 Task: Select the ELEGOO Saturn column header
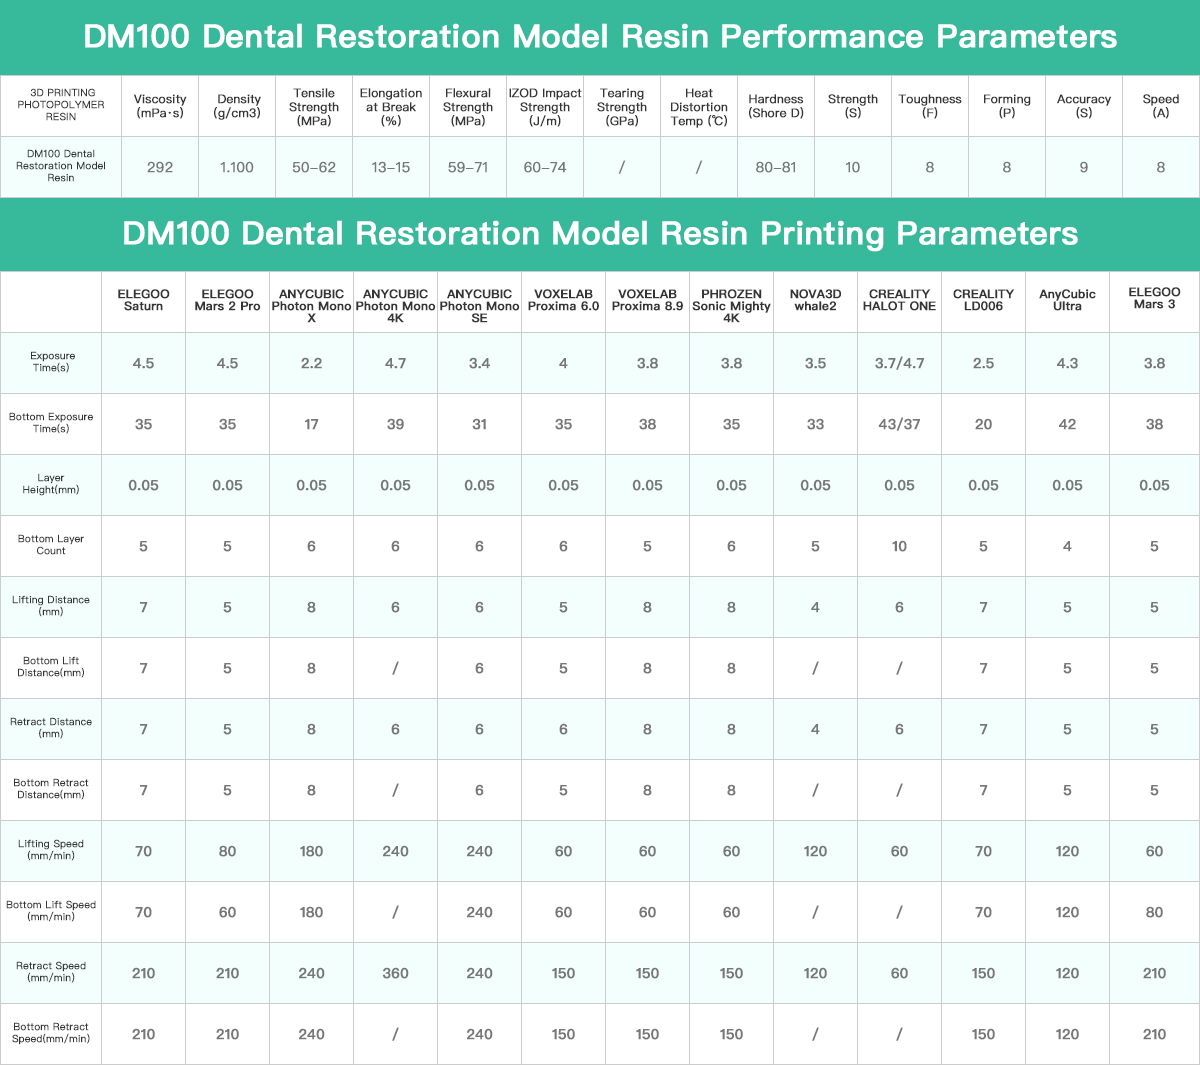tap(144, 300)
